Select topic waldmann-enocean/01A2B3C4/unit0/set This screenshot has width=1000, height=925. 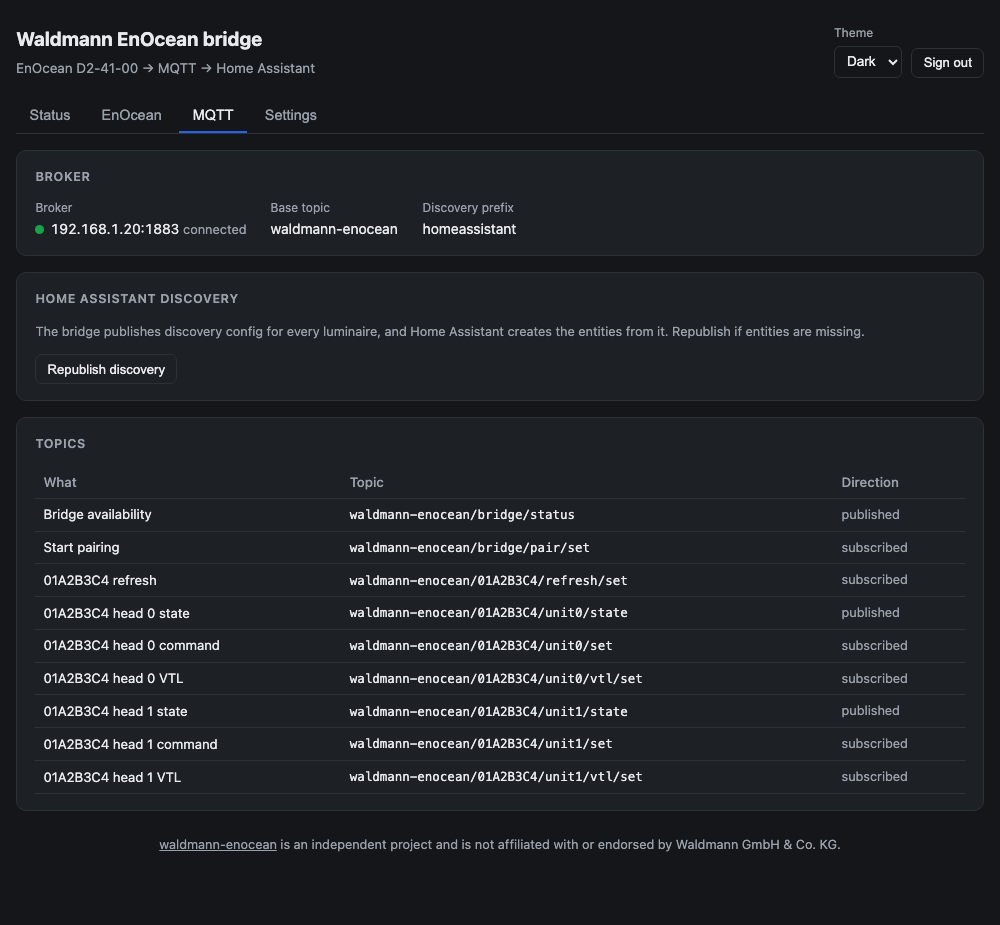[x=481, y=646]
